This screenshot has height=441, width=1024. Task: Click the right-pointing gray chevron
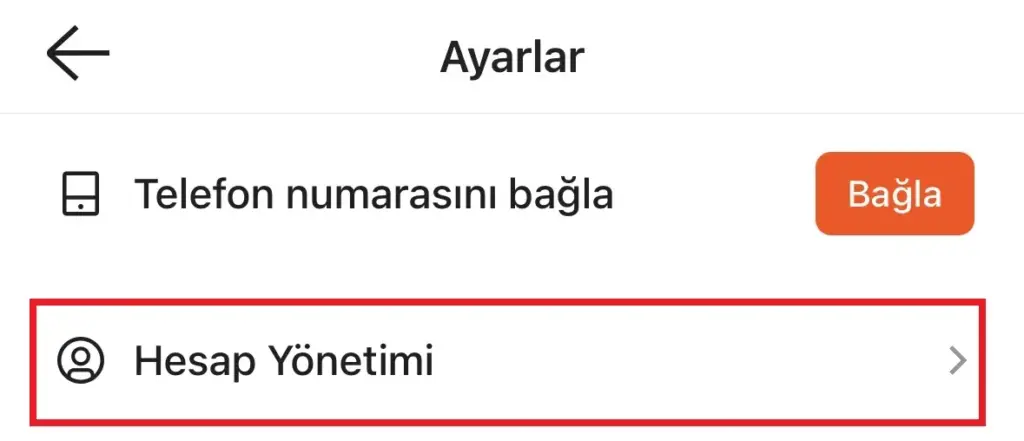957,361
